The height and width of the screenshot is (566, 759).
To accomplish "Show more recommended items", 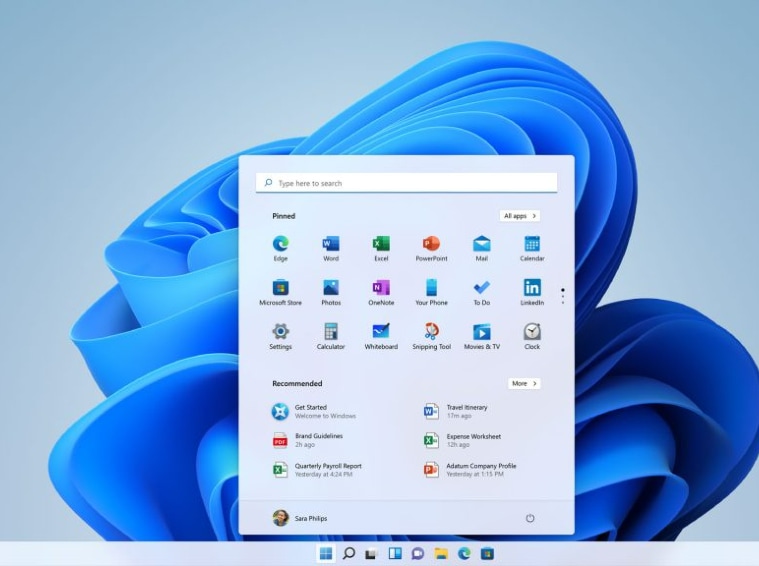I will pos(524,383).
